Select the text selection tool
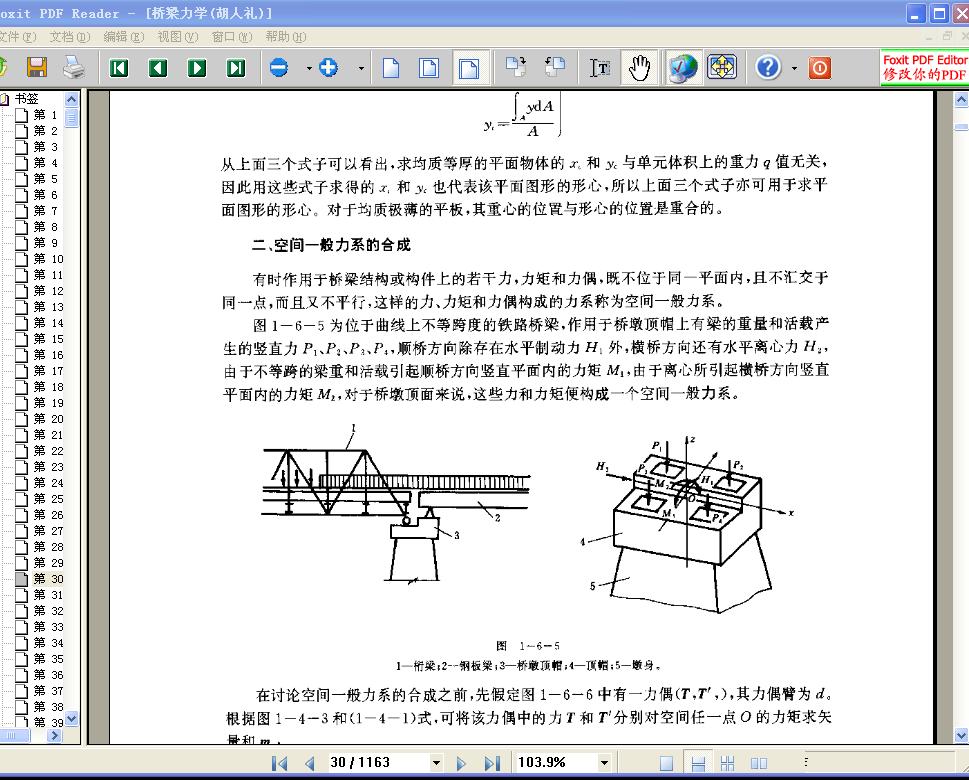The image size is (969, 780). pyautogui.click(x=600, y=68)
